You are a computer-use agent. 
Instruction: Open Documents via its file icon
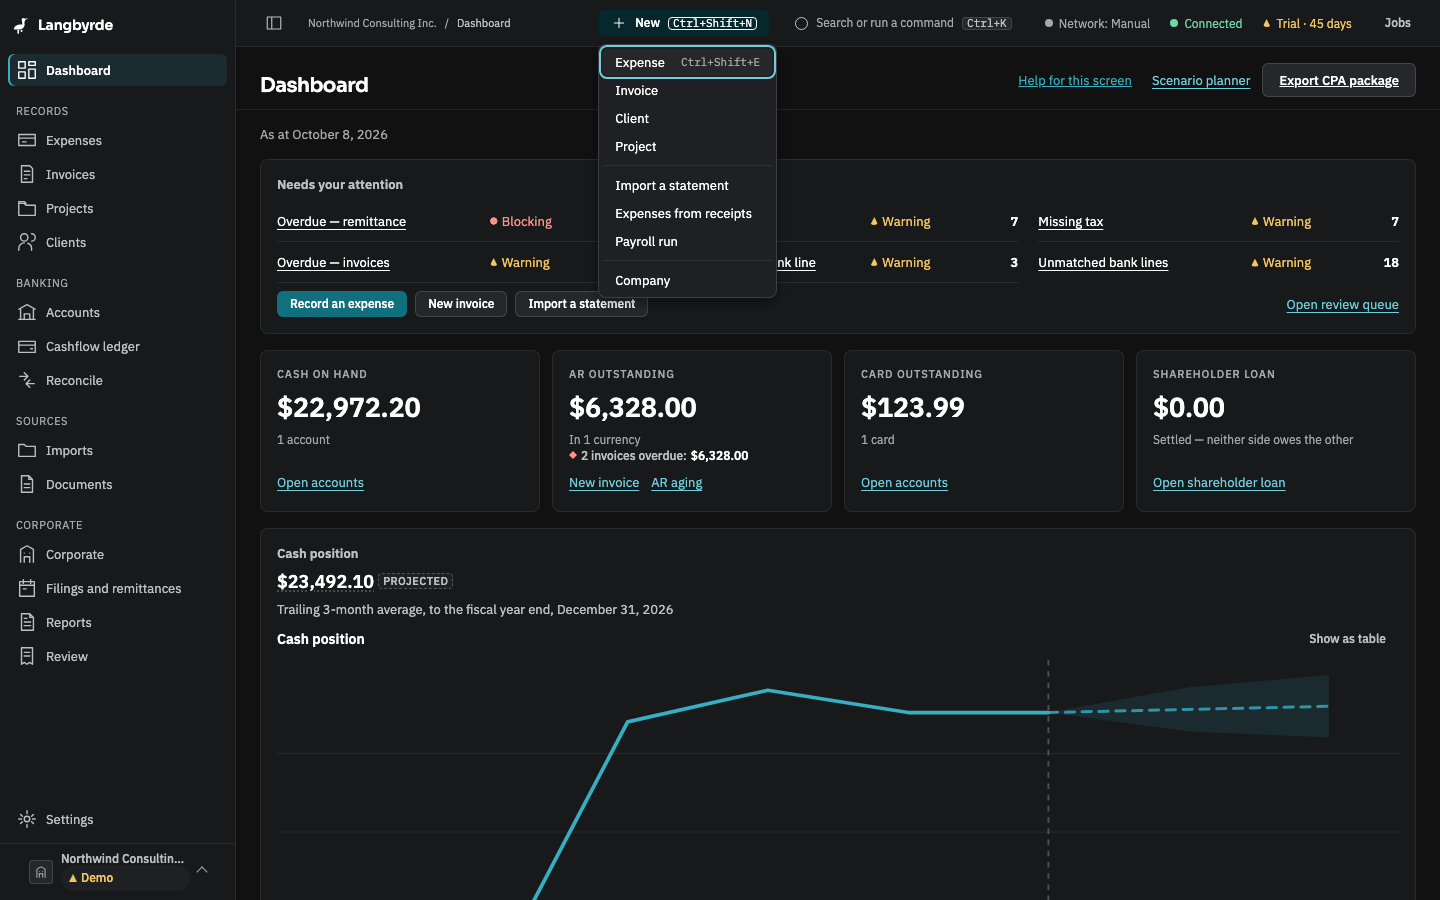point(27,484)
